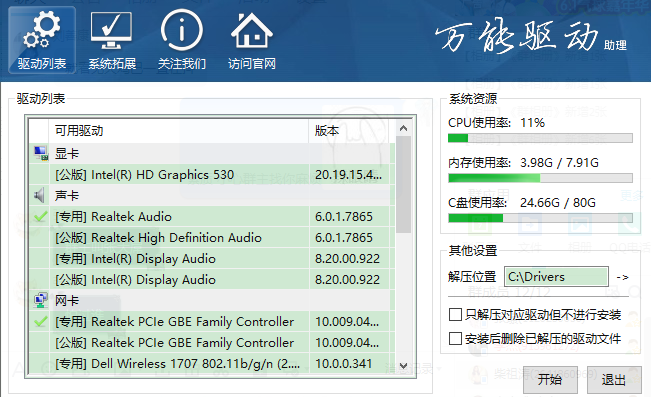Open 访问官网 house icon

(x=252, y=40)
